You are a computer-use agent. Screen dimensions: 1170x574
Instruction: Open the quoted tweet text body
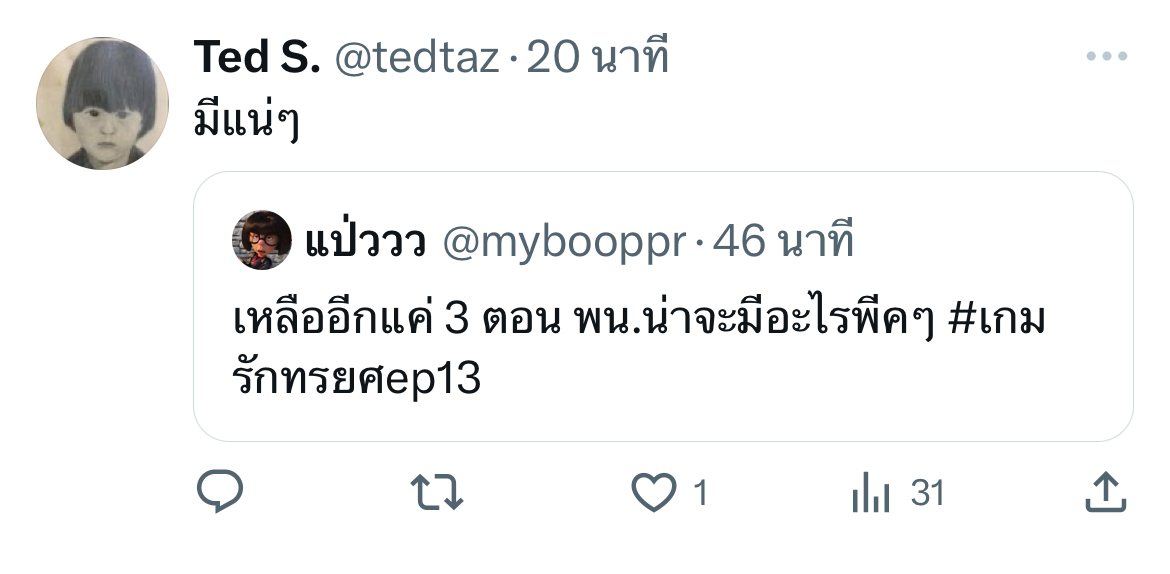639,349
